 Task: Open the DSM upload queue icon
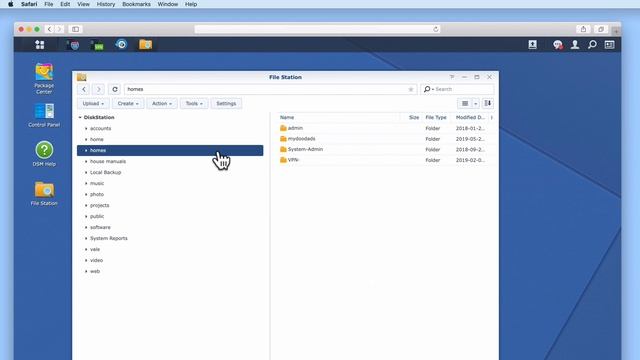pyautogui.click(x=532, y=44)
